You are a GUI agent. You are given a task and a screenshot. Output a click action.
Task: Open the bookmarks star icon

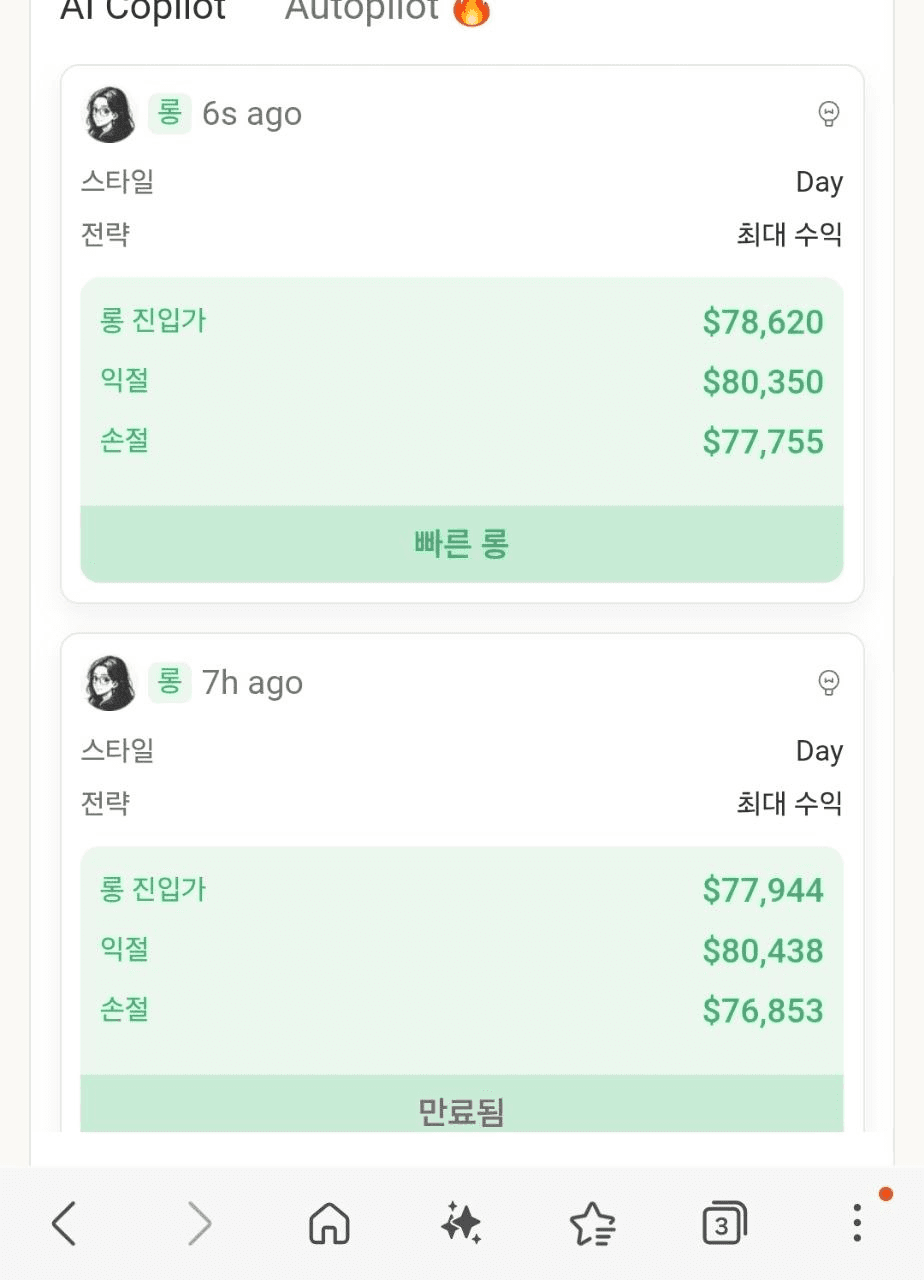click(x=592, y=1223)
